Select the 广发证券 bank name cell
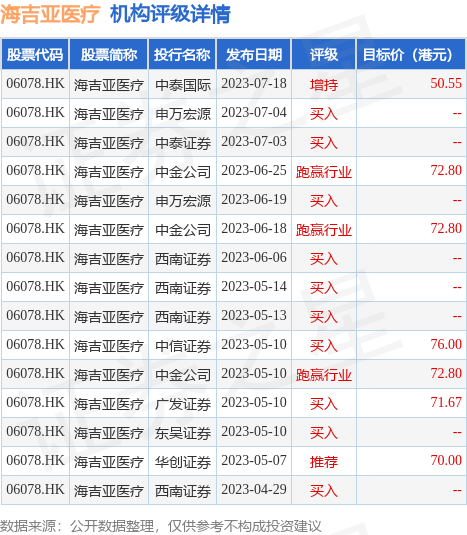 point(183,404)
